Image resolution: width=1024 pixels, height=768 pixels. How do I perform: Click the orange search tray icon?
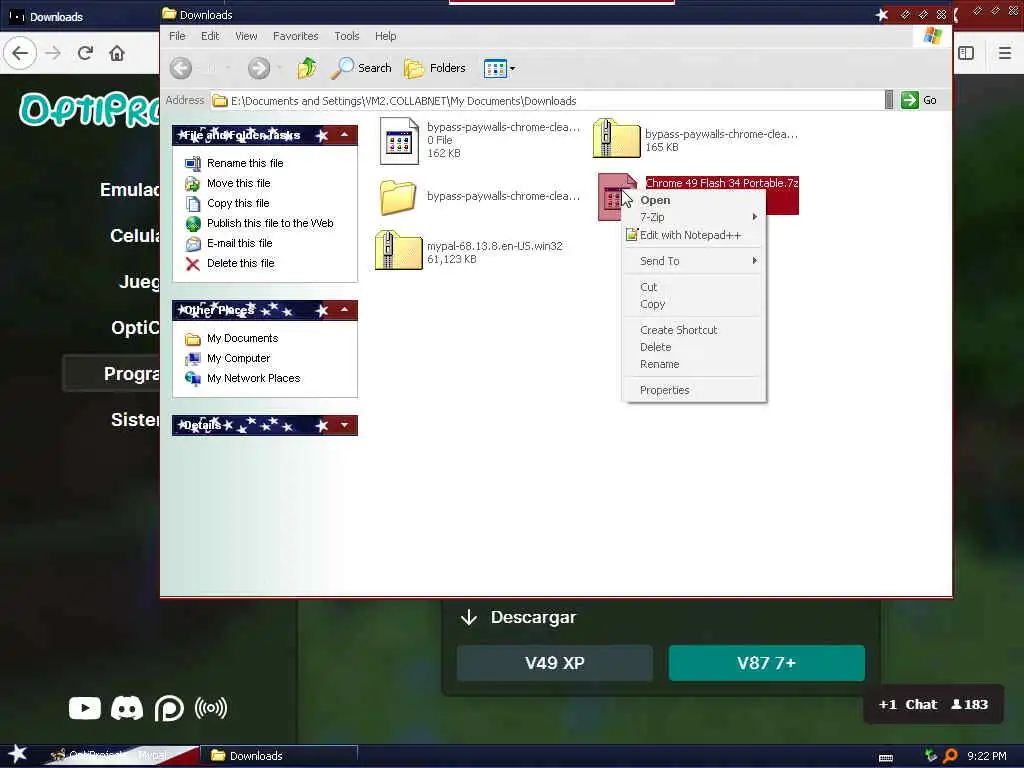[950, 756]
